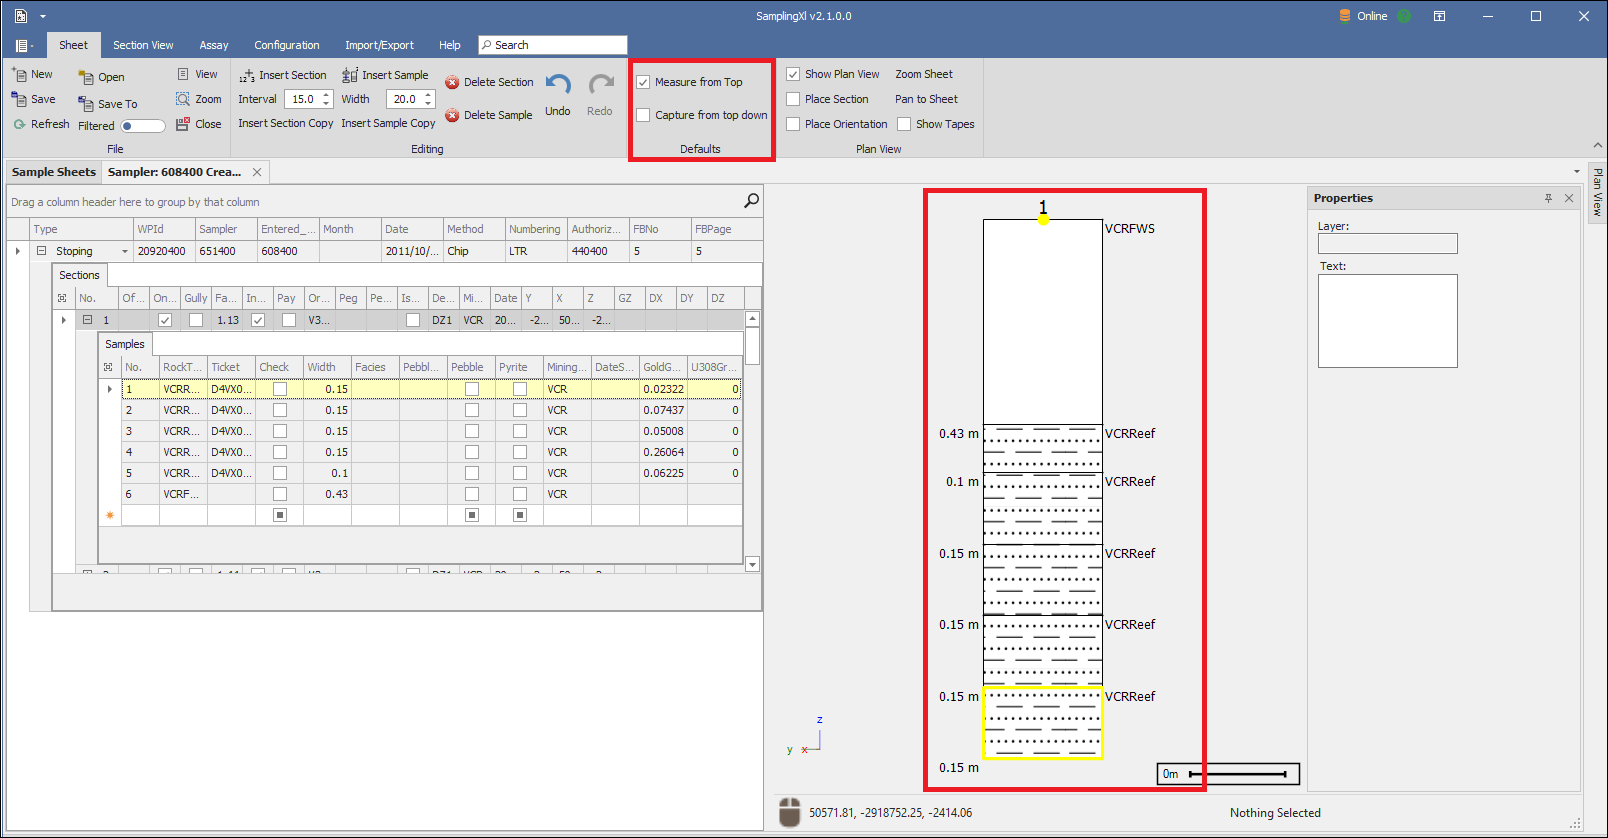Enable Capture from top down
Screen dimensions: 1608x838
644,116
